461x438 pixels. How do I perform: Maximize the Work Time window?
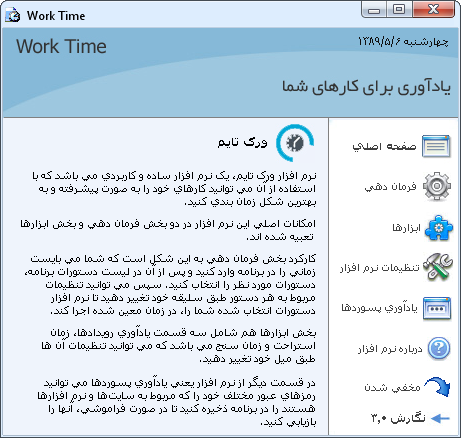pos(399,9)
